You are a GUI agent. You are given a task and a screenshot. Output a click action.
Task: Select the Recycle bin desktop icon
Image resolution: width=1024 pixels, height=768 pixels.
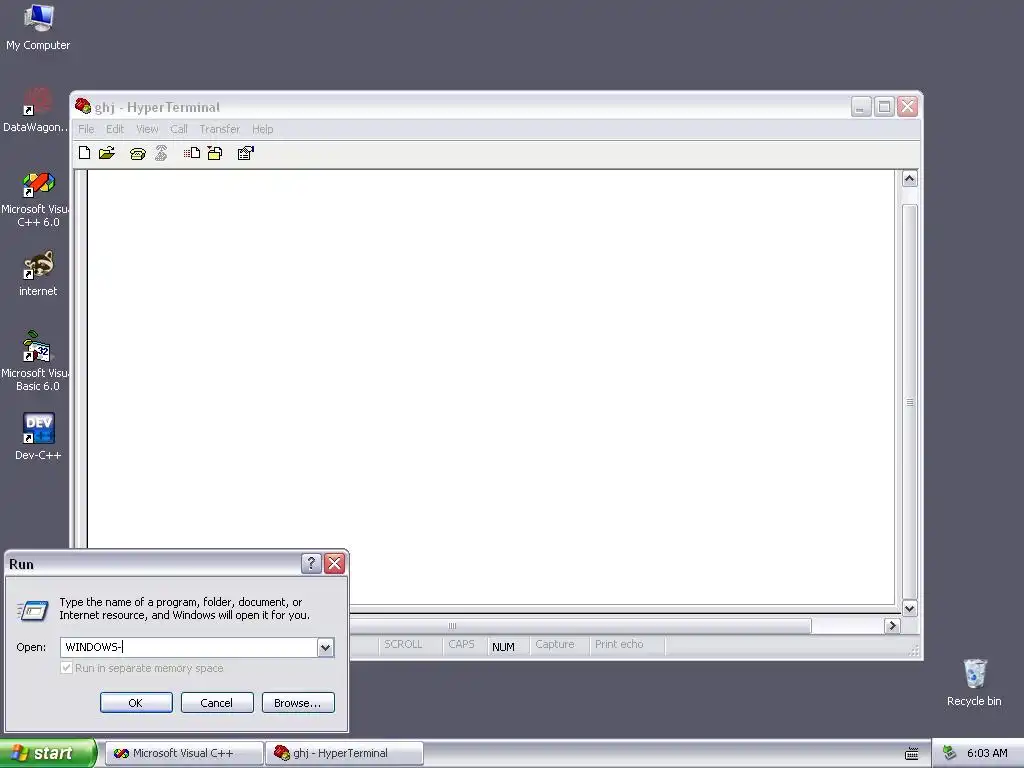(974, 682)
